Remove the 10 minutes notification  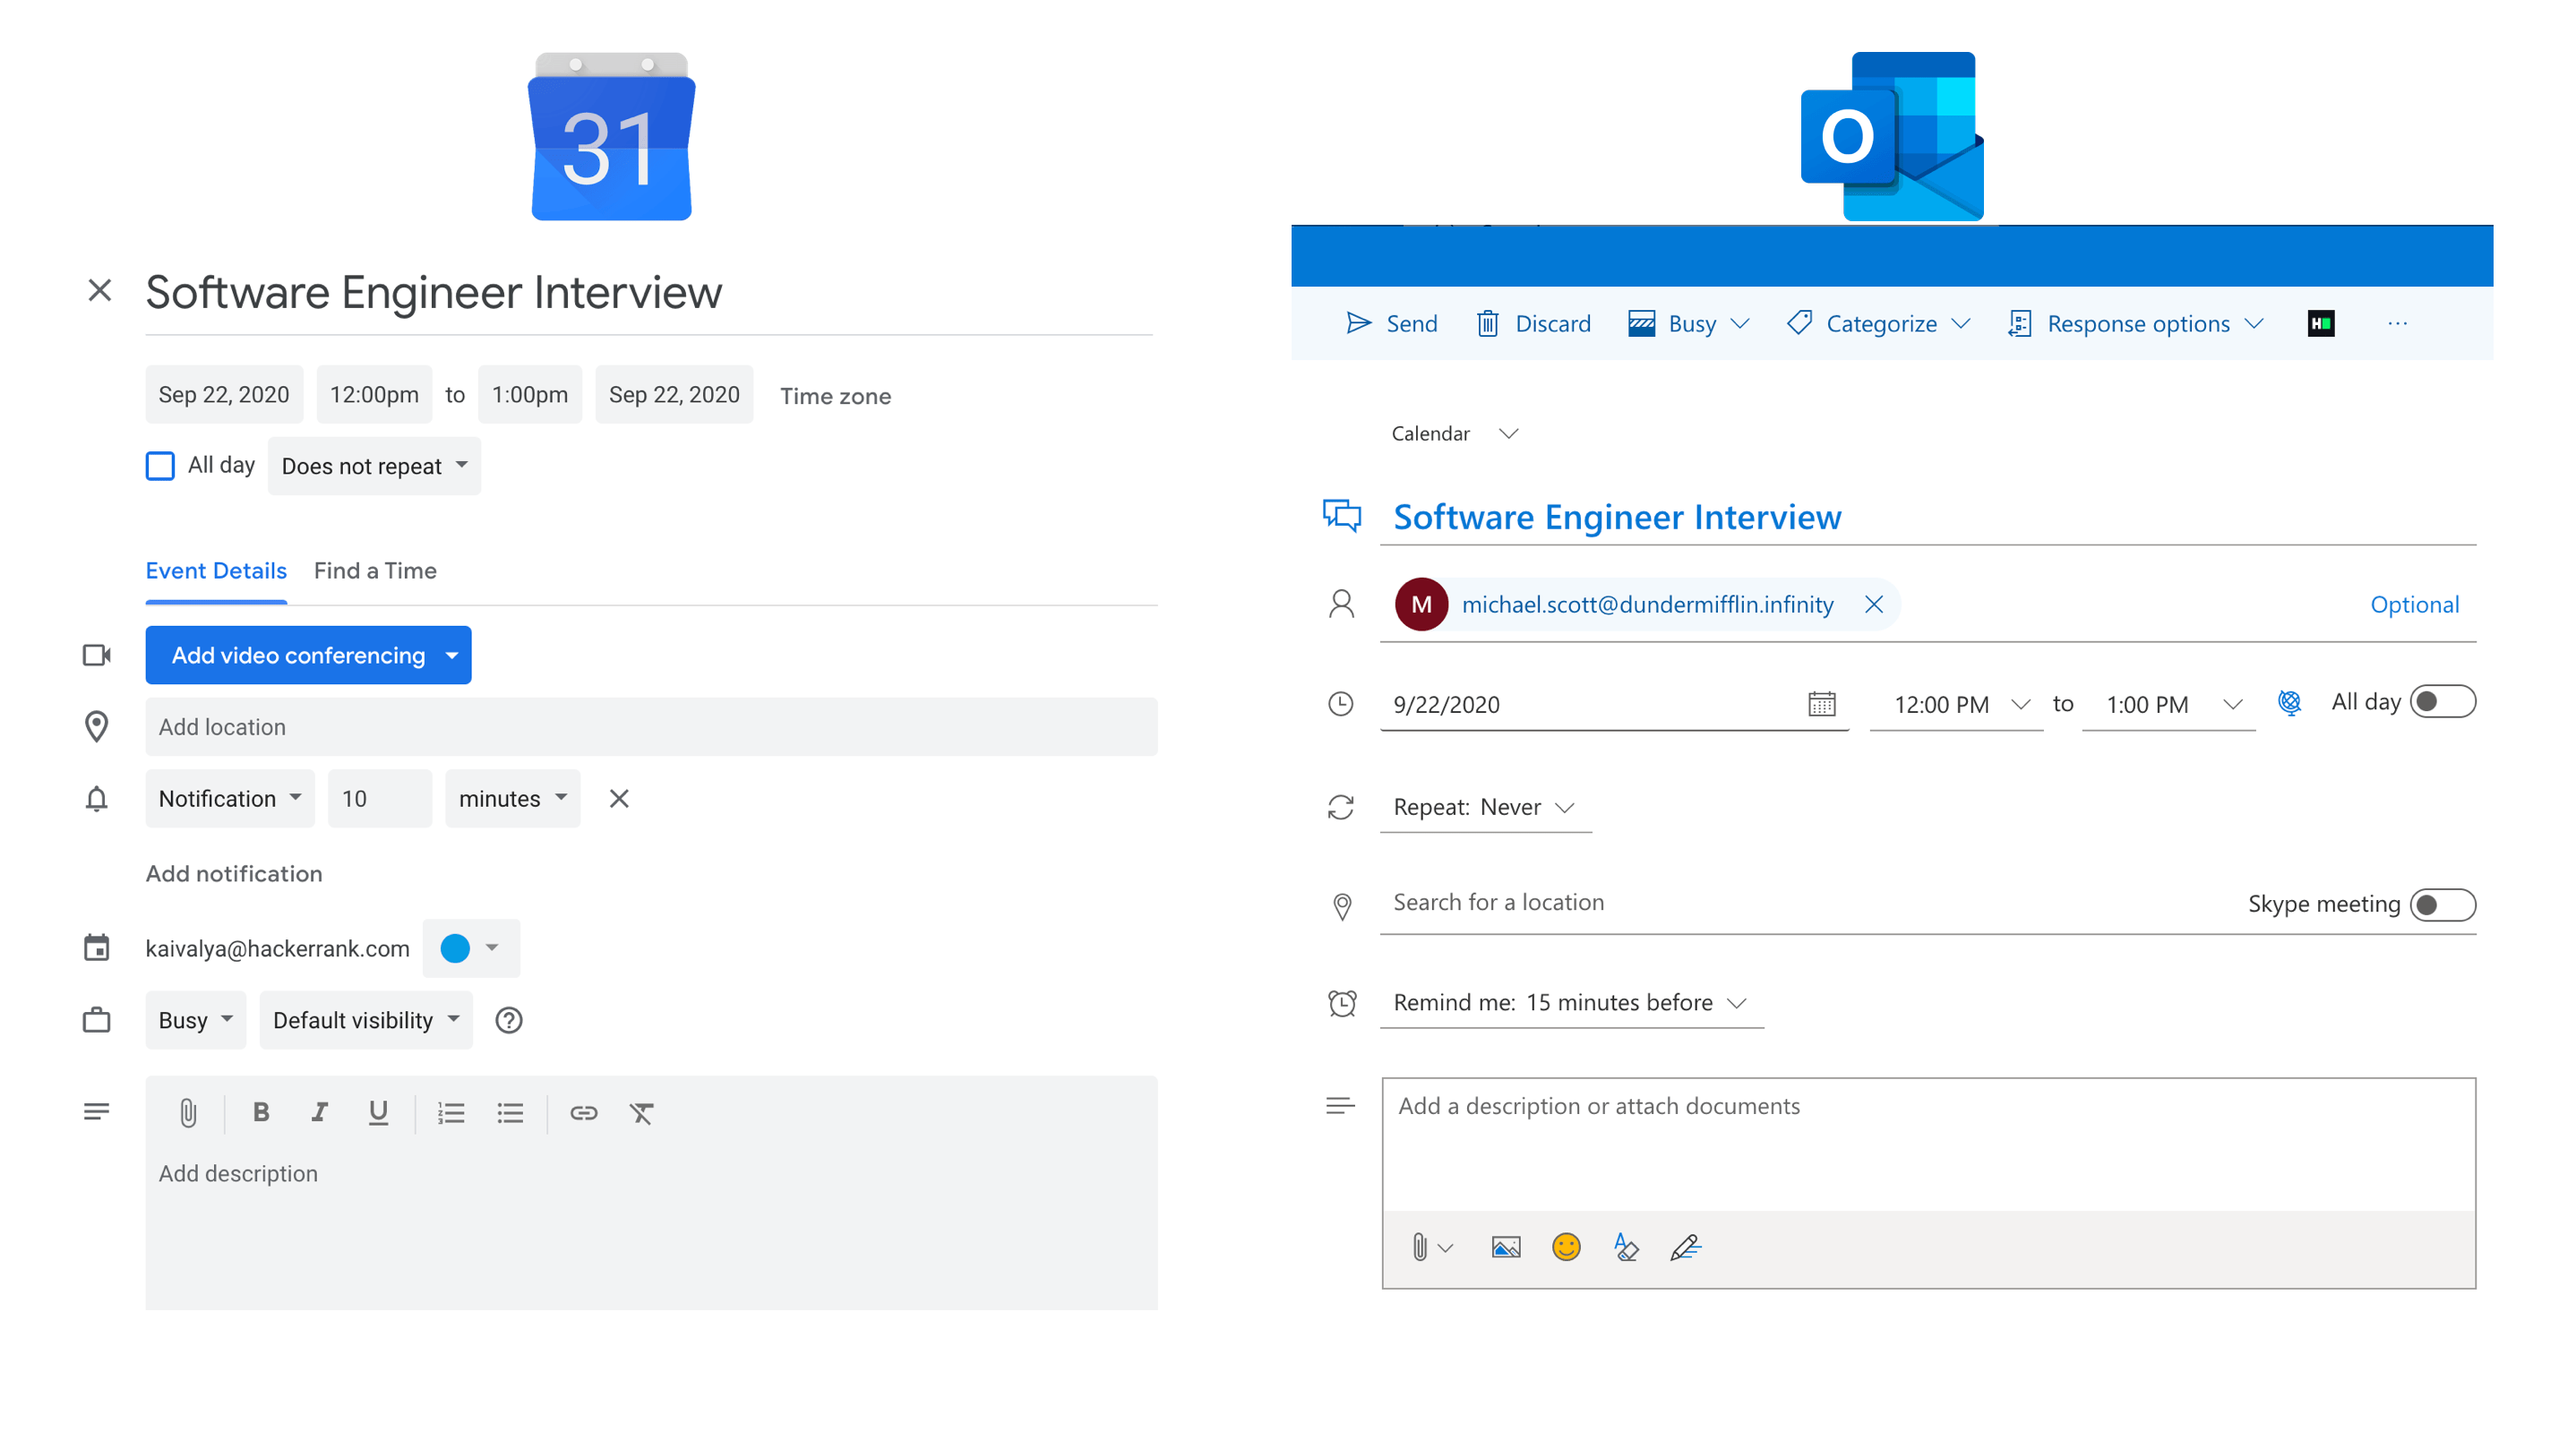[619, 798]
